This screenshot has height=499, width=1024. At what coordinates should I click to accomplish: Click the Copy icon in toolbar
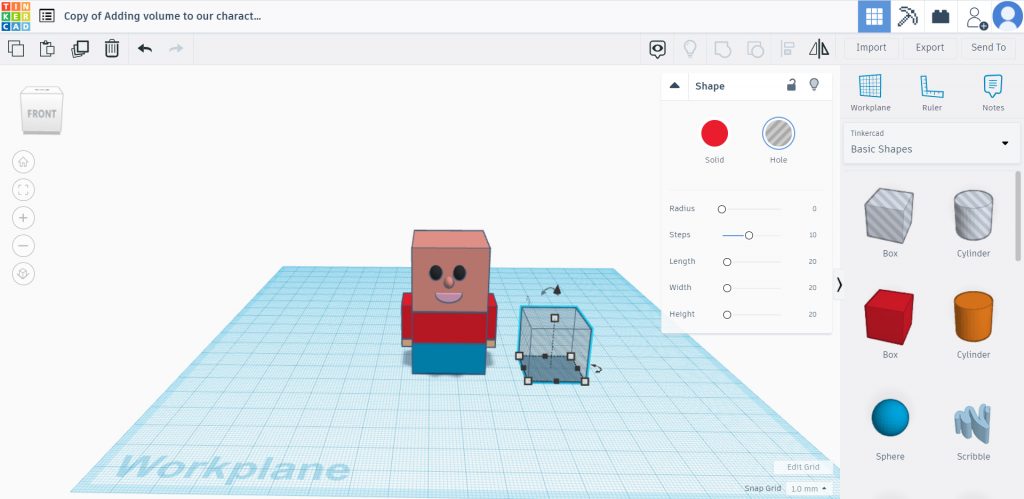click(x=16, y=48)
